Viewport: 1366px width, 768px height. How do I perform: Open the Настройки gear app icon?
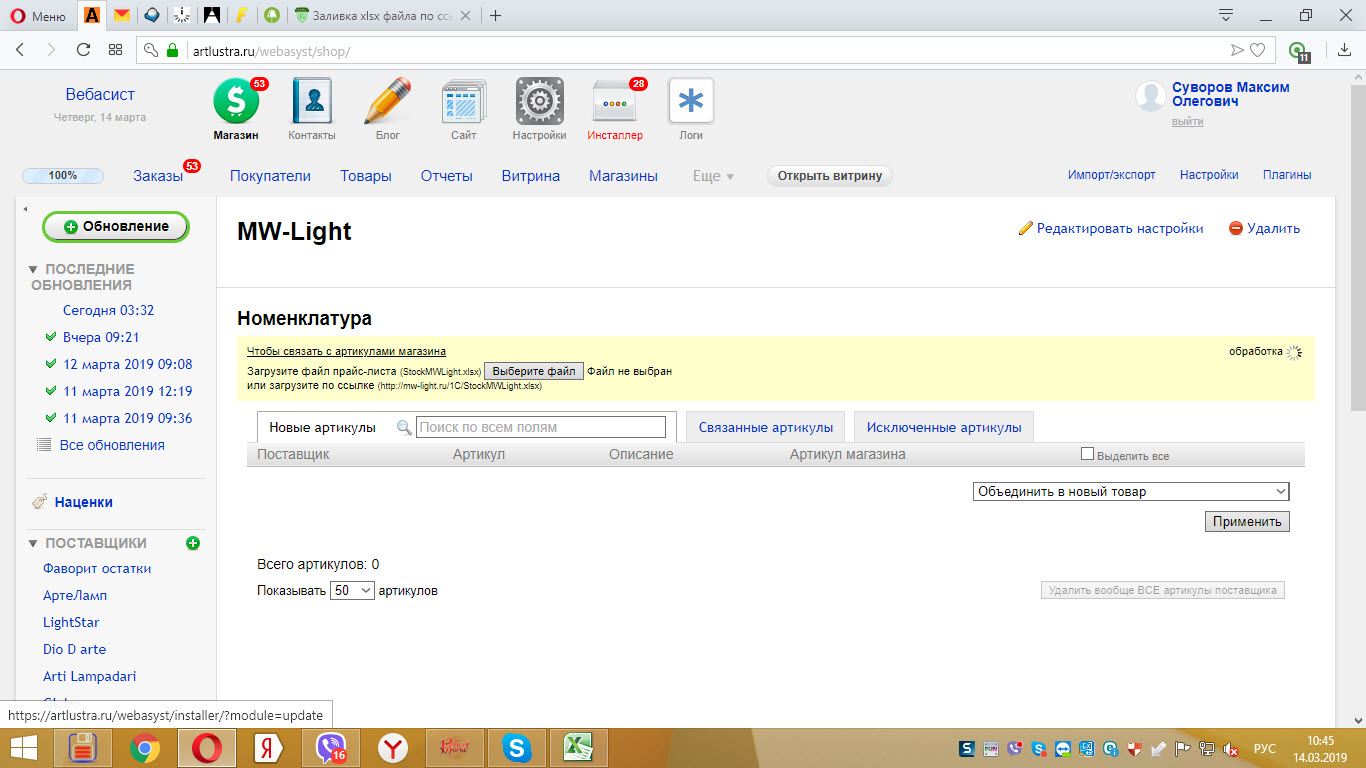point(540,102)
